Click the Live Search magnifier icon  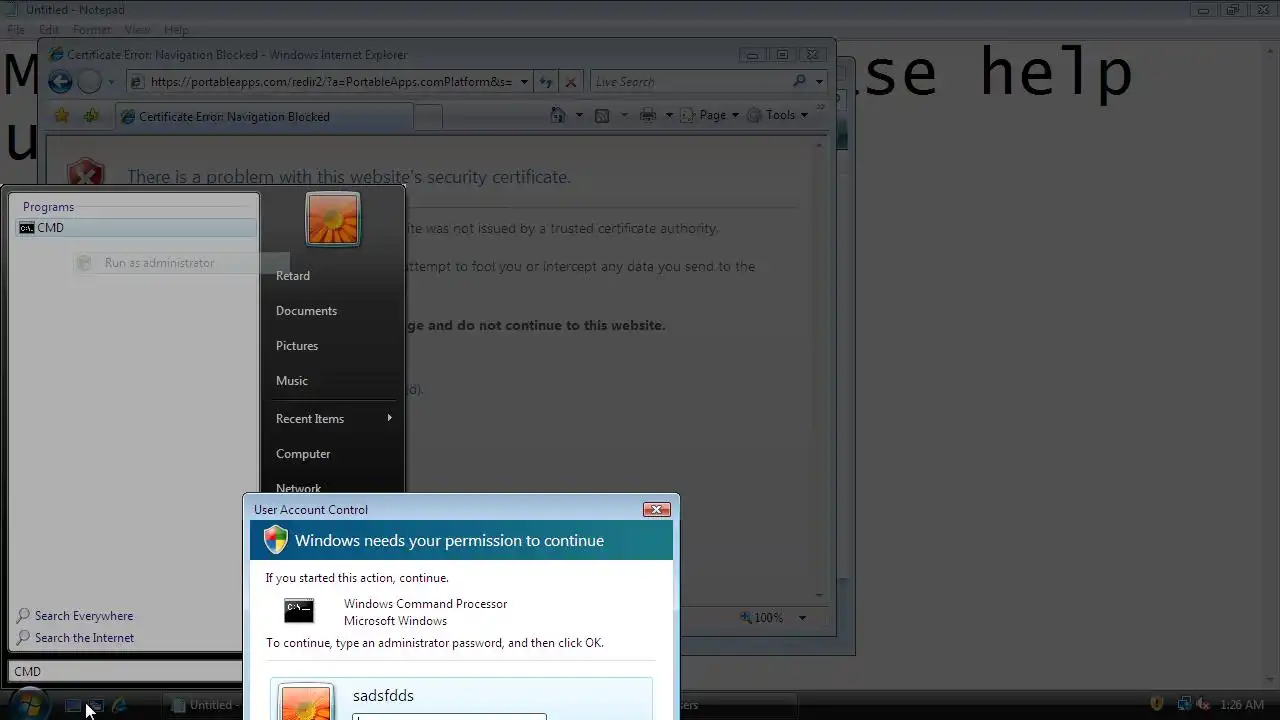[x=800, y=82]
